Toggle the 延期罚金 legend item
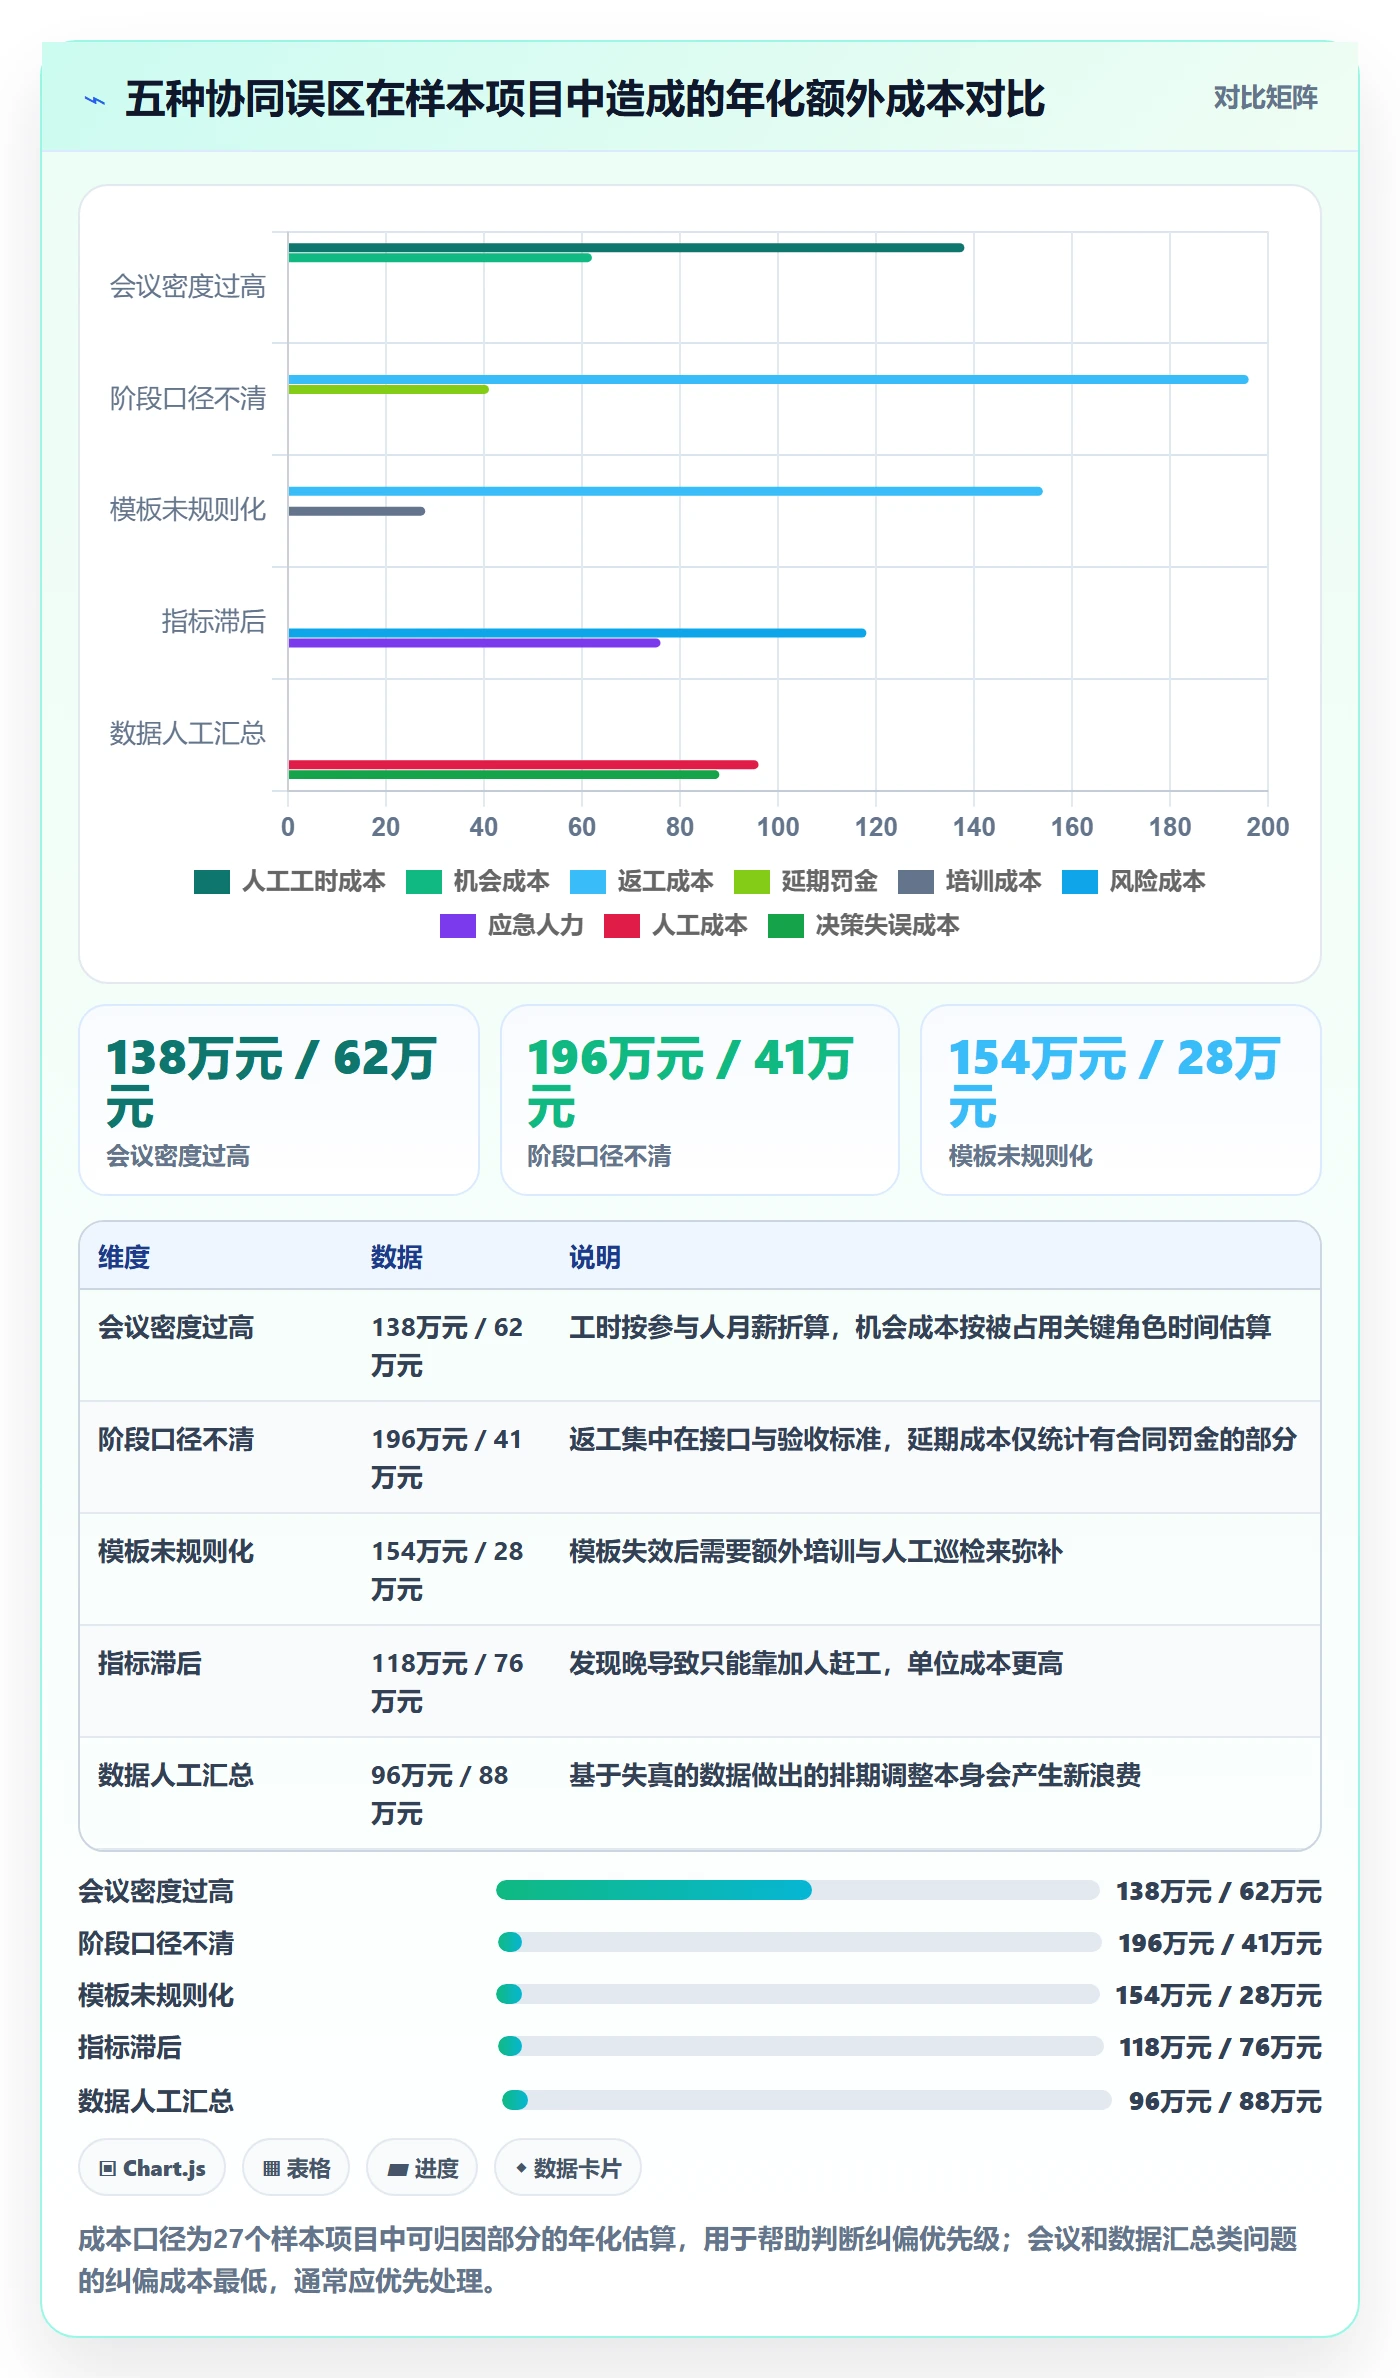 (806, 881)
